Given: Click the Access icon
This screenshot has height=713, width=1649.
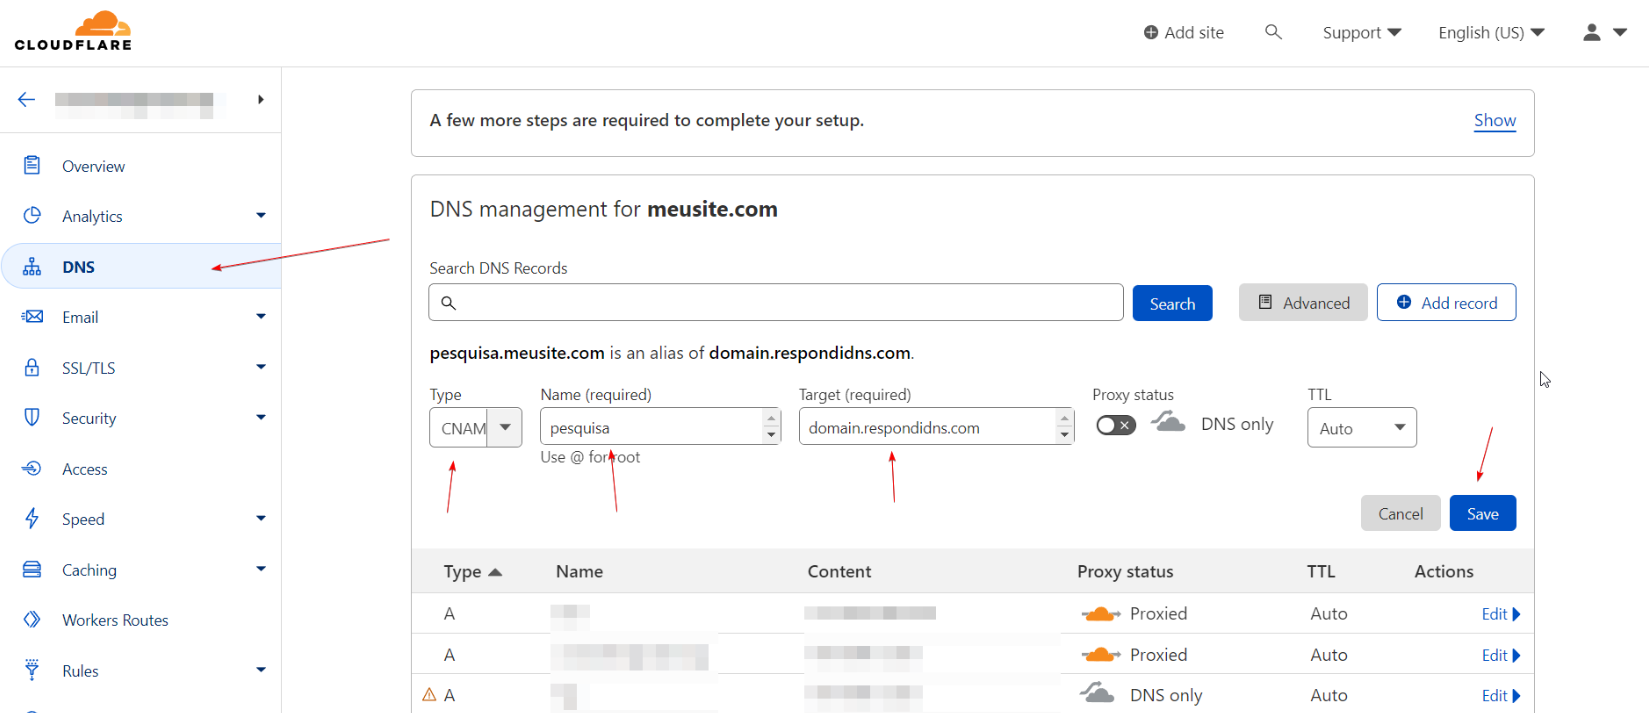Looking at the screenshot, I should click(32, 468).
